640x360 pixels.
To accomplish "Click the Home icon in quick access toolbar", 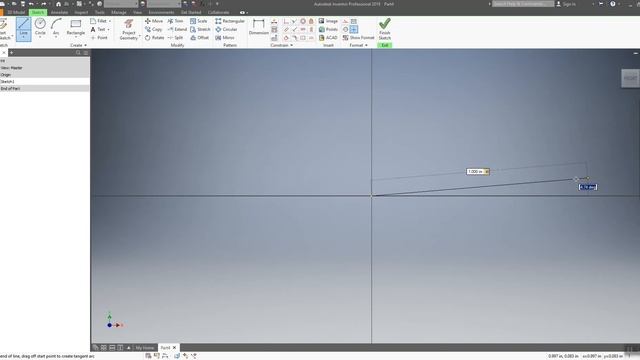I will click(x=58, y=4).
